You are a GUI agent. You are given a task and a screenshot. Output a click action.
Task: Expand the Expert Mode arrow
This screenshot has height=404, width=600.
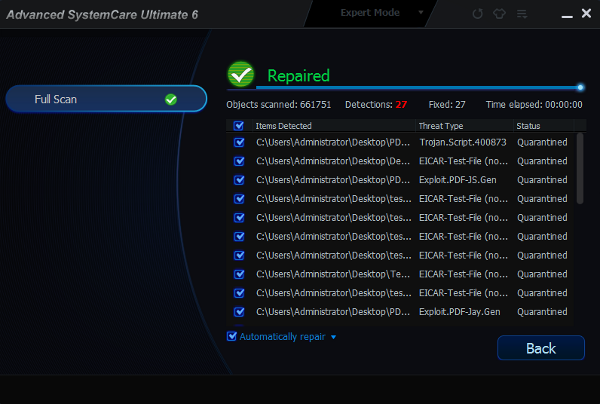pos(421,12)
